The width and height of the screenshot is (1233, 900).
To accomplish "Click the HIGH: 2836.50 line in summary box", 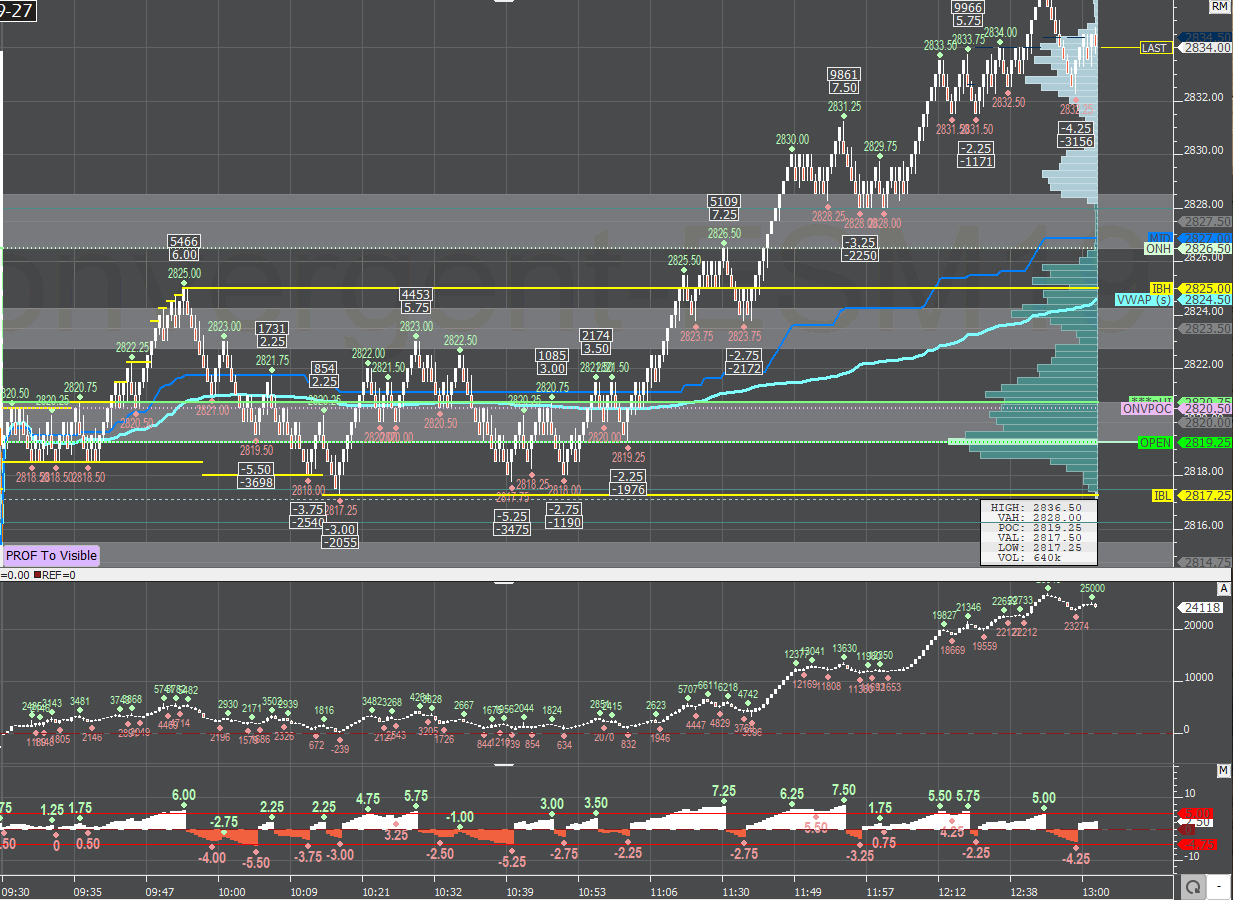I will [x=1038, y=507].
